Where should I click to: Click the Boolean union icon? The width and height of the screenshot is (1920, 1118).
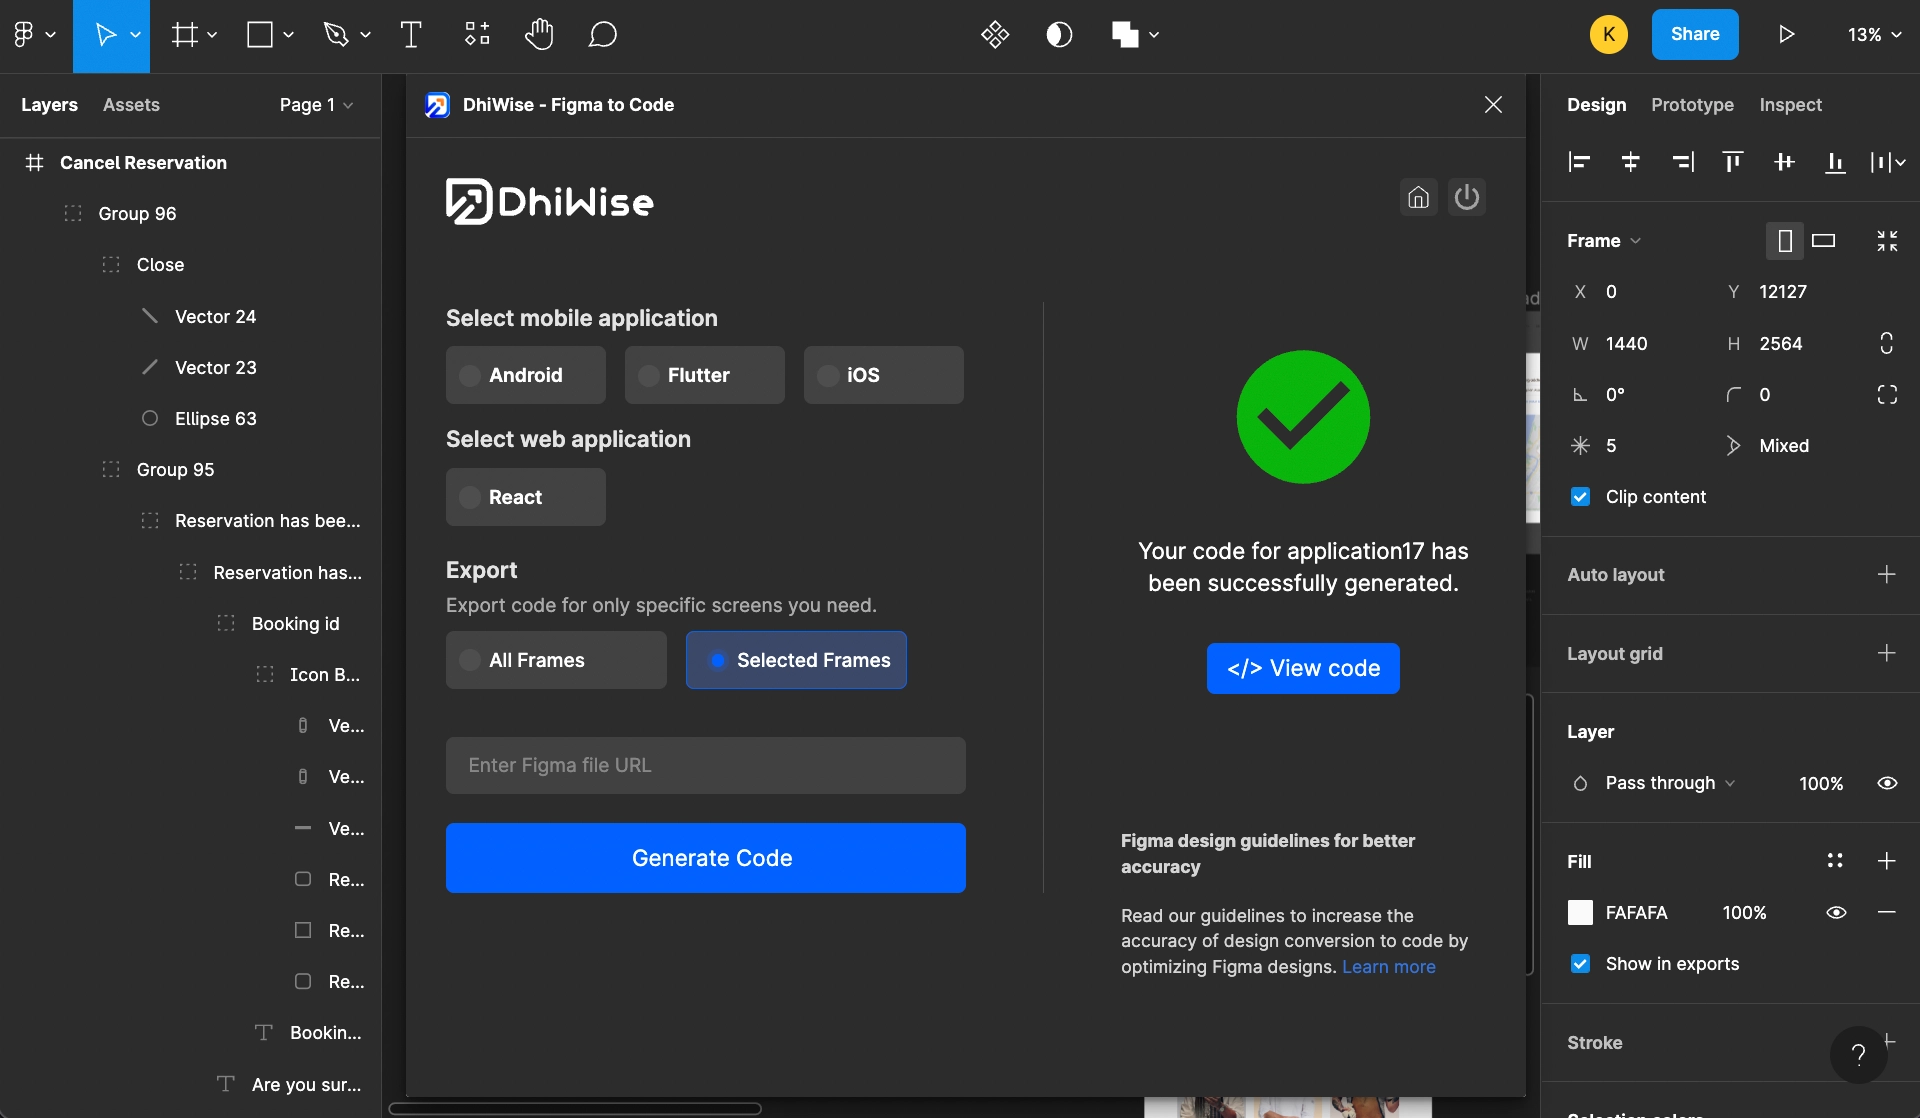(x=1125, y=35)
